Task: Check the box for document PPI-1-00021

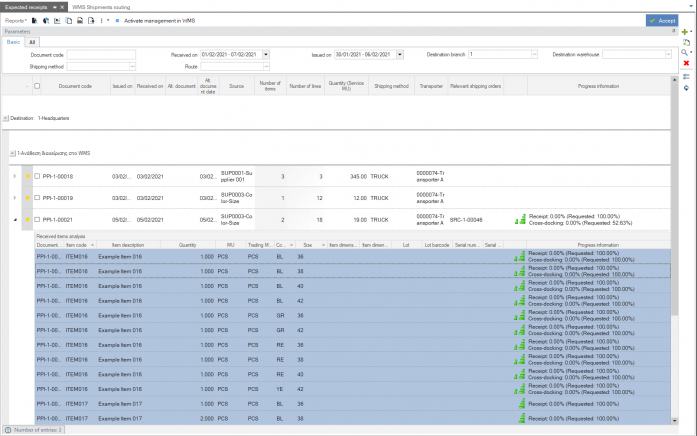Action: 37,220
